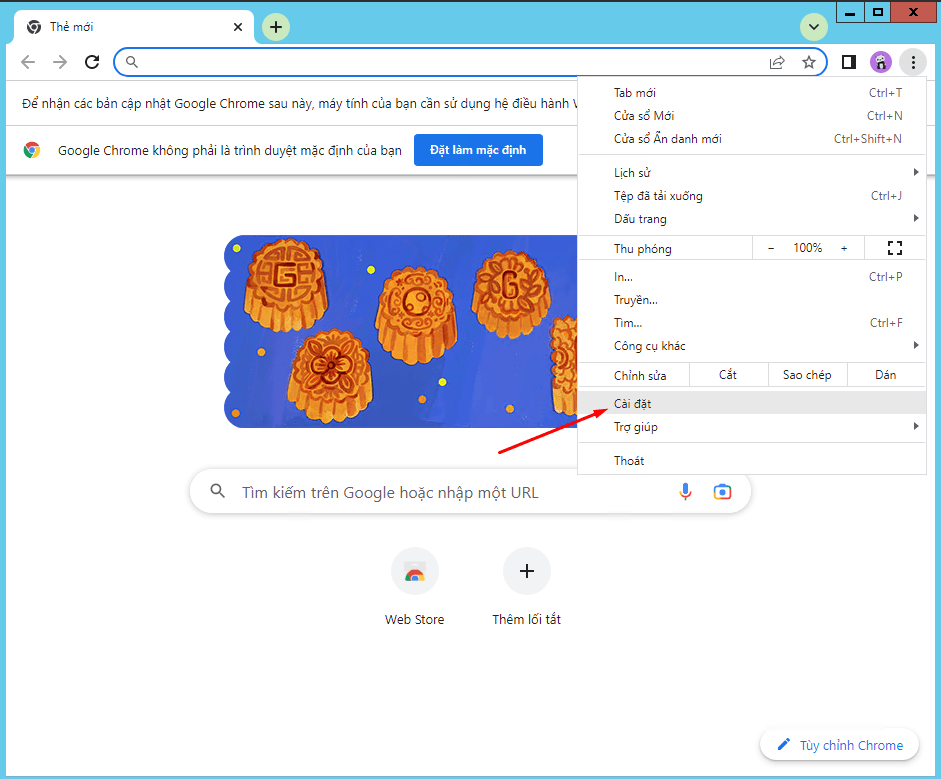Click the Google Lens camera search icon
This screenshot has width=941, height=779.
point(722,492)
